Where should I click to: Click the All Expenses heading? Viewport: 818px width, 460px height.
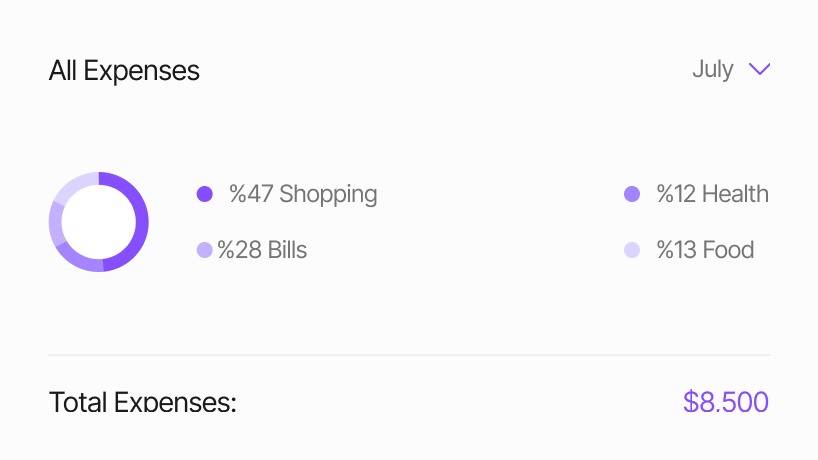(124, 71)
